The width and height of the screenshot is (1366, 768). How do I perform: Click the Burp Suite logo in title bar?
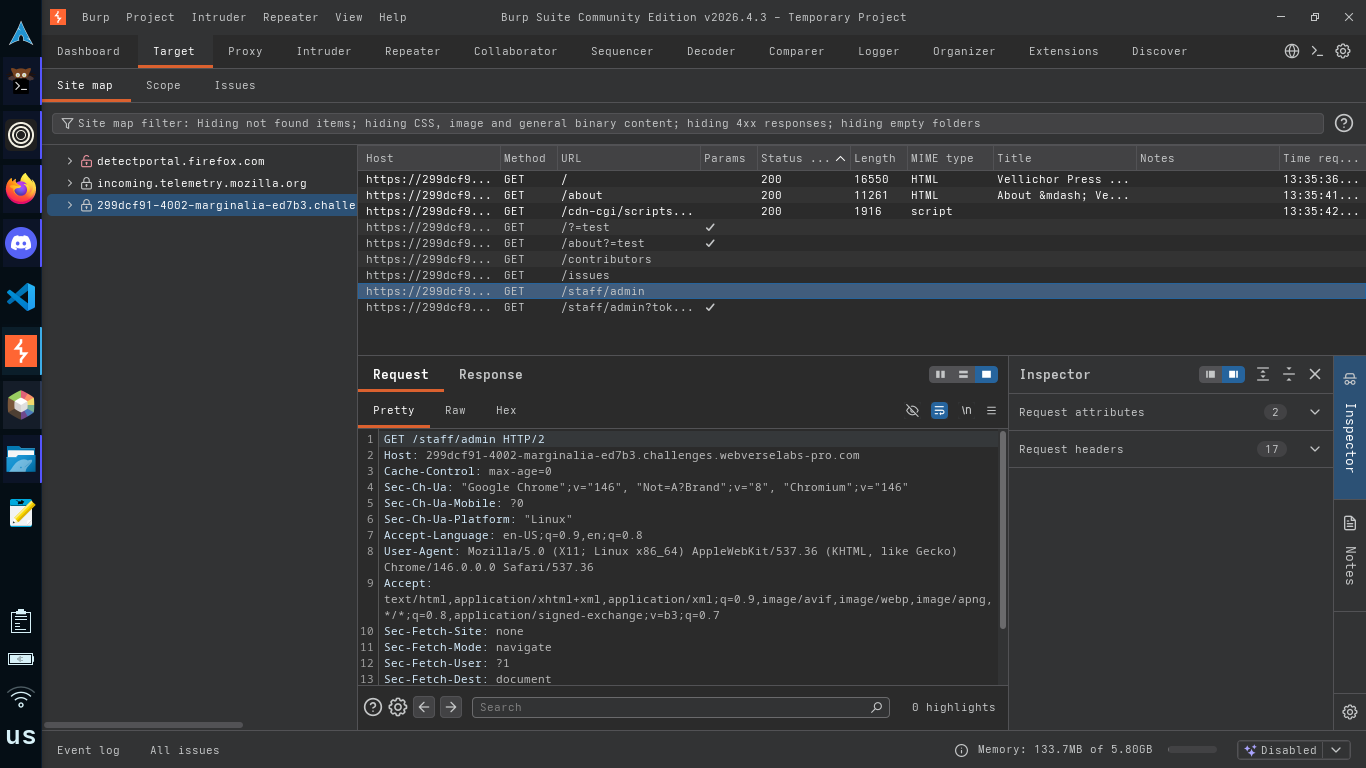[x=58, y=17]
